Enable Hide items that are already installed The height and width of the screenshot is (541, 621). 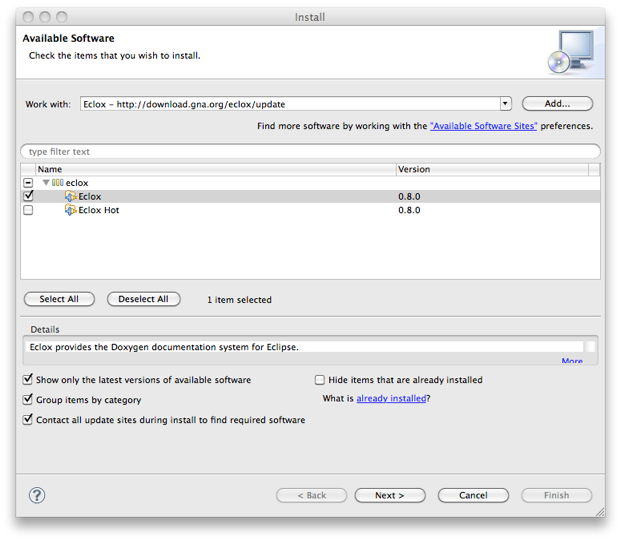click(320, 380)
